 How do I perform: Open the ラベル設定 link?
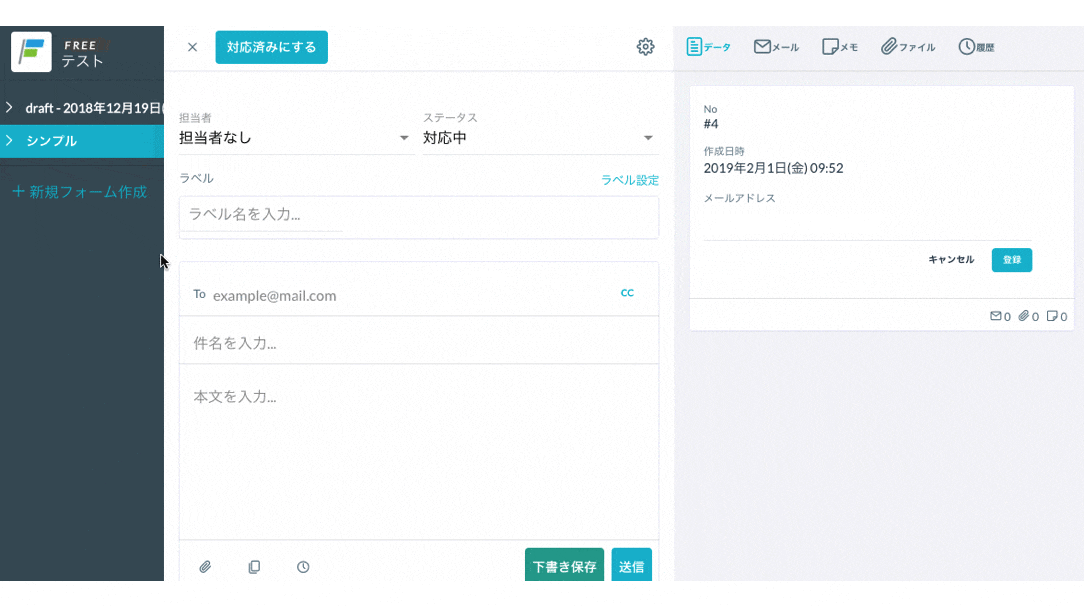(x=629, y=180)
